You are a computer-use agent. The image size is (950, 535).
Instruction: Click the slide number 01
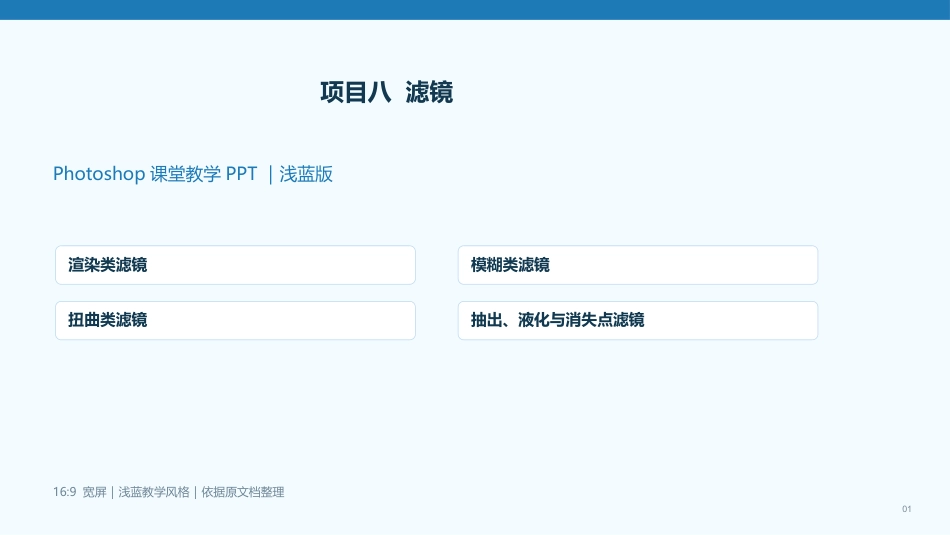click(x=906, y=509)
